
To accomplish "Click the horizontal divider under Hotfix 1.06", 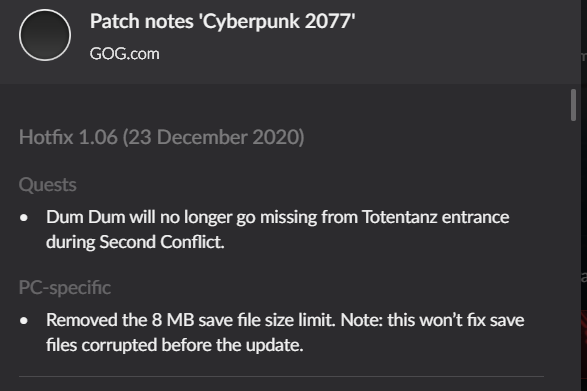I will pyautogui.click(x=281, y=376).
